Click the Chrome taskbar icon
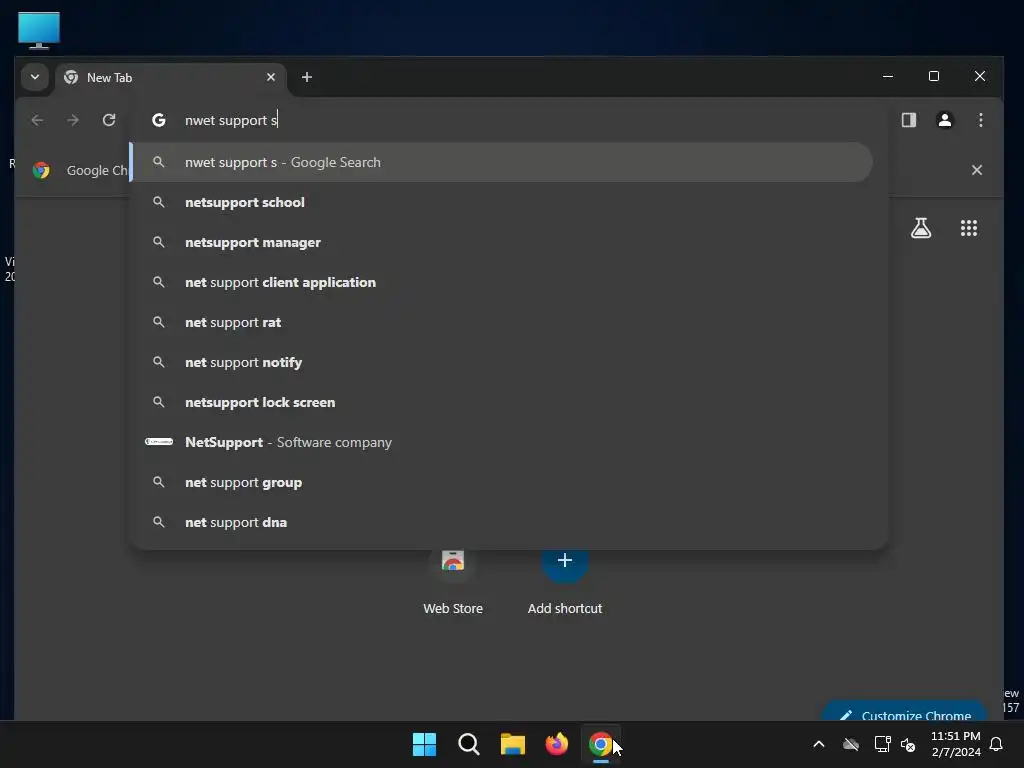This screenshot has width=1024, height=768. pyautogui.click(x=601, y=744)
